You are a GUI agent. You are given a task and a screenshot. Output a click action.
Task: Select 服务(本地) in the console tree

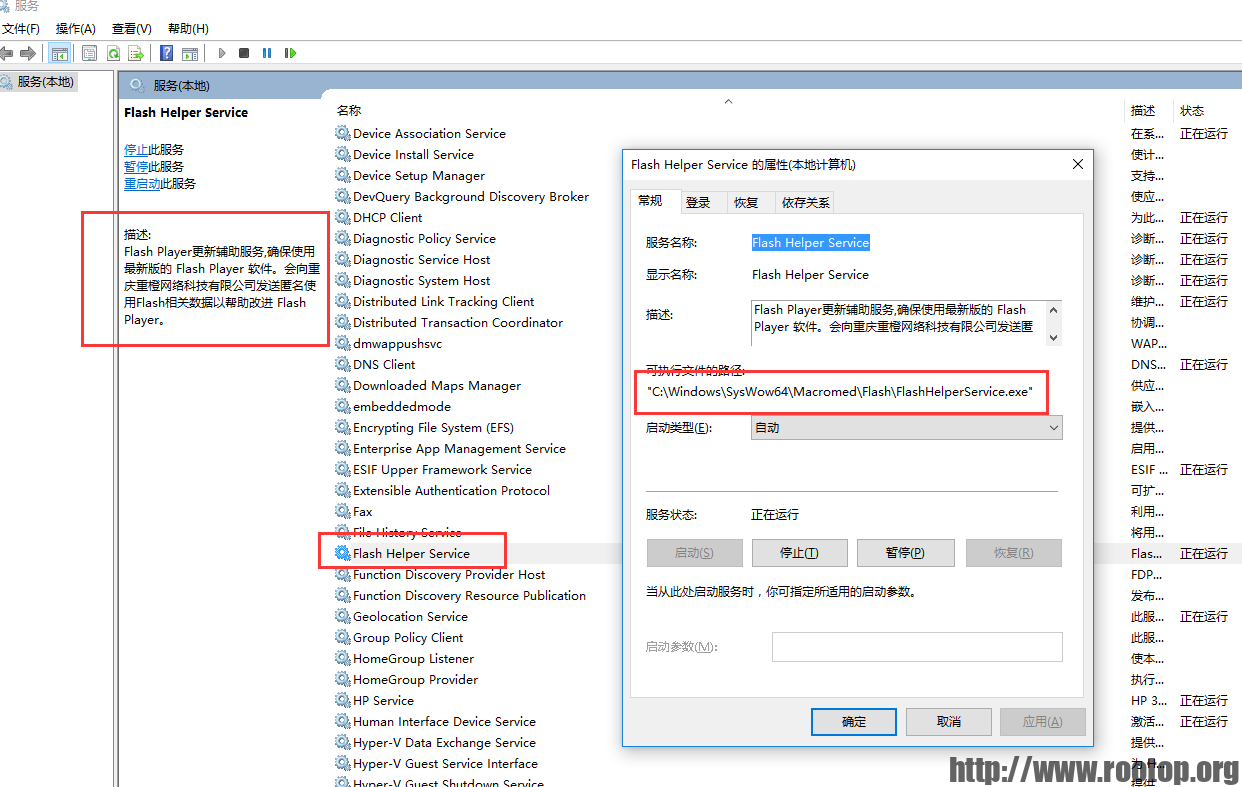pyautogui.click(x=45, y=82)
